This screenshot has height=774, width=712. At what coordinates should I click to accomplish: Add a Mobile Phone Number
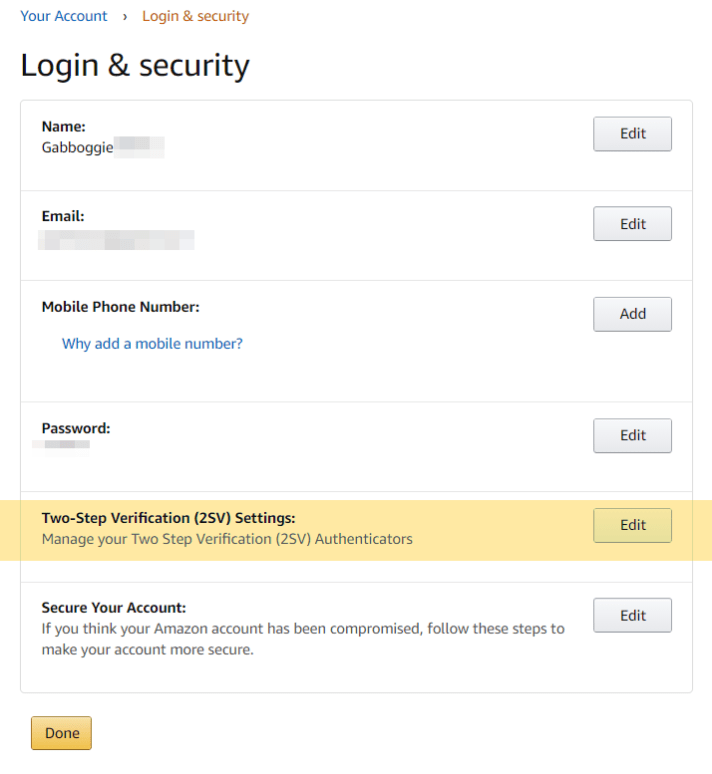point(632,314)
